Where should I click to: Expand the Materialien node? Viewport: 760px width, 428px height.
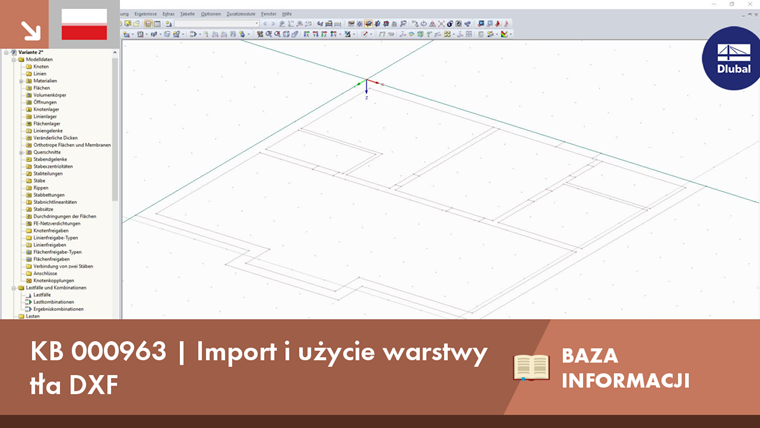(21, 81)
